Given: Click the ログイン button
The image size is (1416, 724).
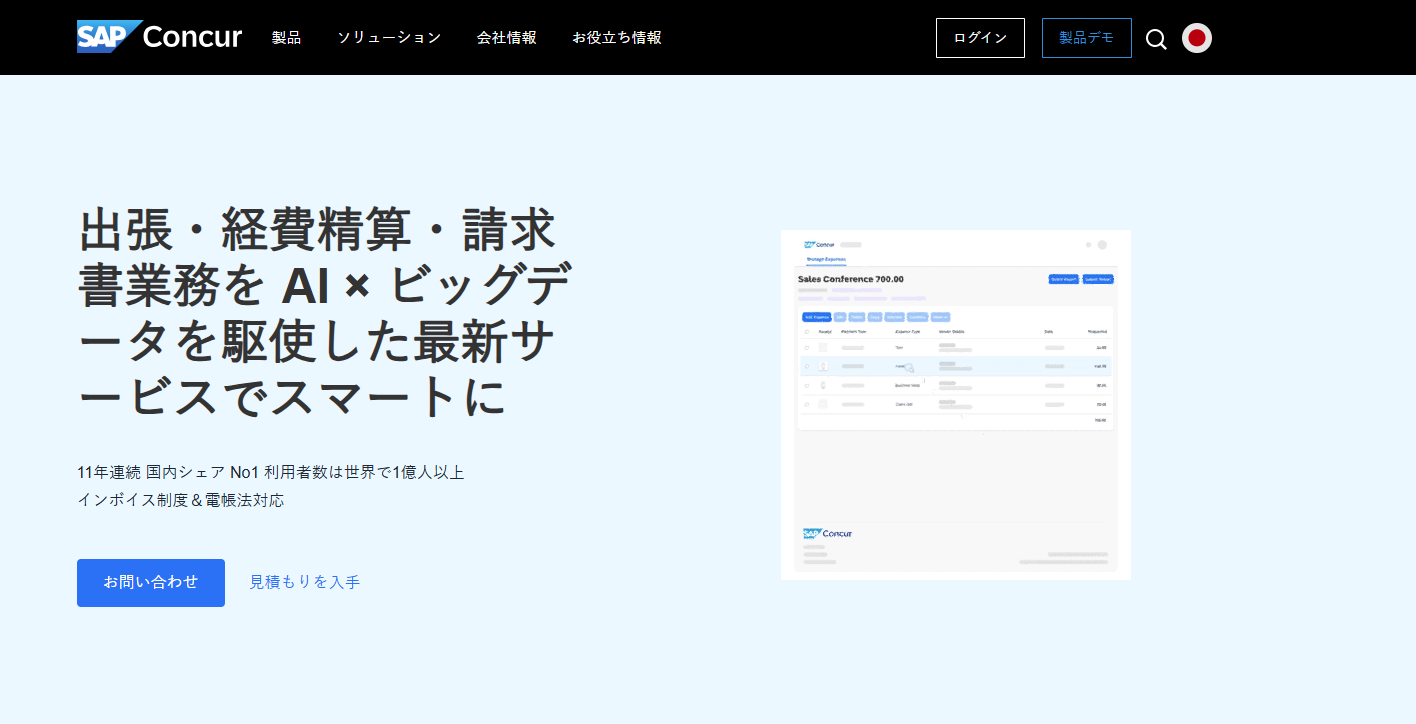Looking at the screenshot, I should tap(980, 38).
